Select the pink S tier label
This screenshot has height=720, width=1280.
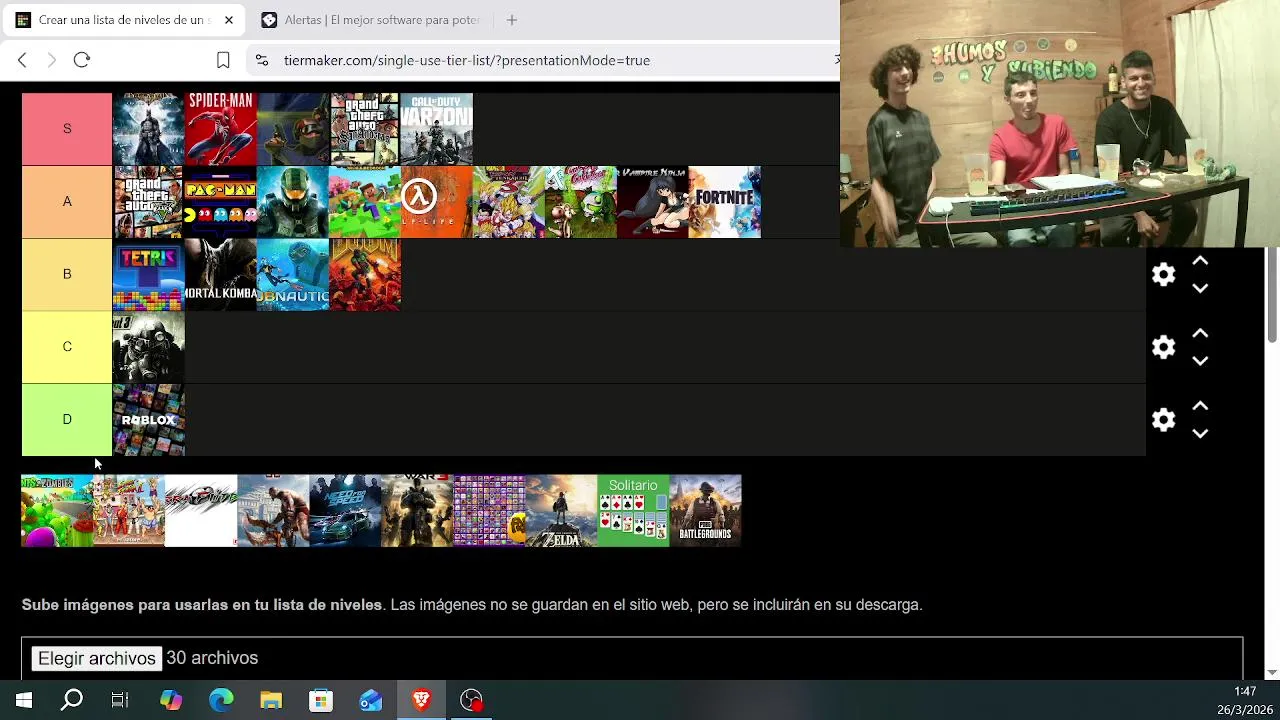click(x=67, y=129)
